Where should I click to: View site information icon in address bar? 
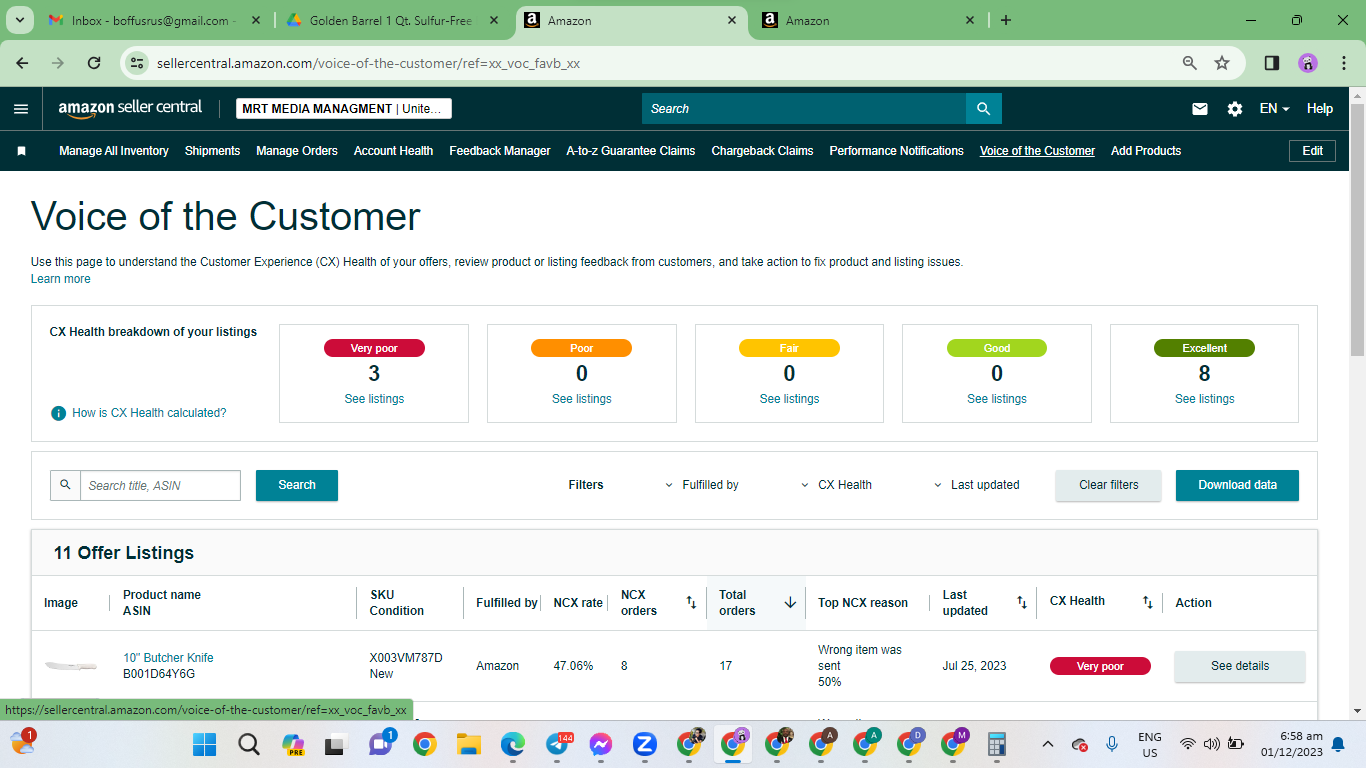click(138, 63)
